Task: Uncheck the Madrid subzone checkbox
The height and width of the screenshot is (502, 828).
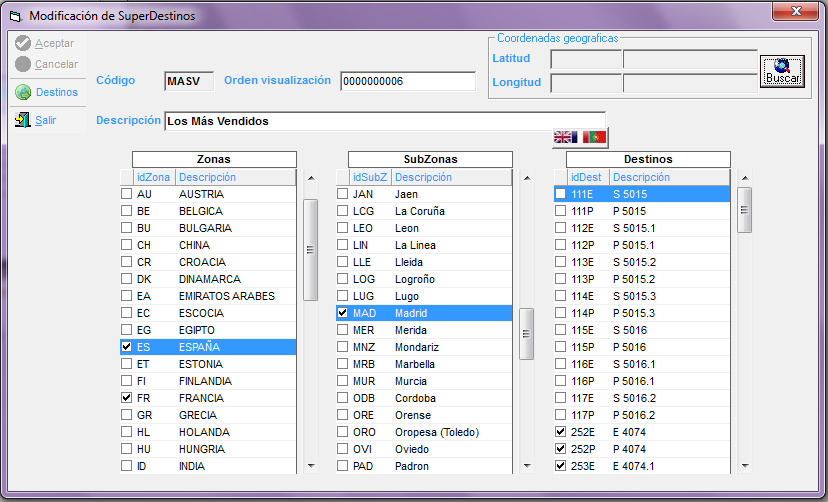Action: click(343, 312)
